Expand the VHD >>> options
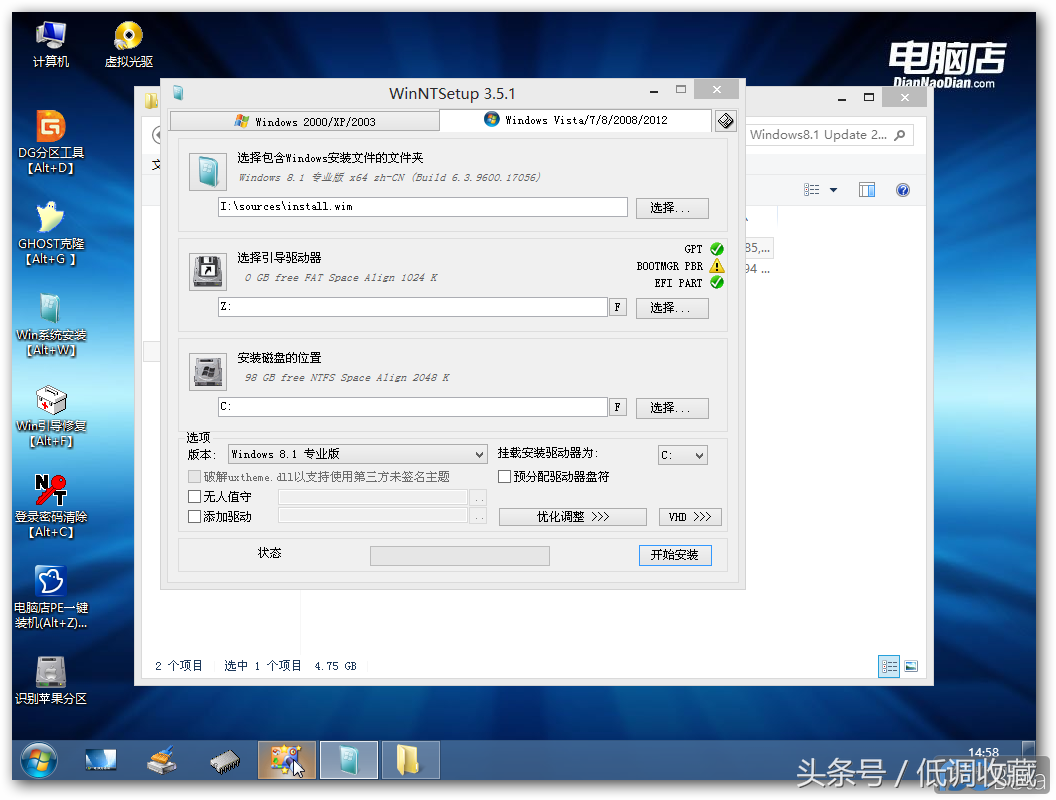This screenshot has width=1056, height=800. 690,516
